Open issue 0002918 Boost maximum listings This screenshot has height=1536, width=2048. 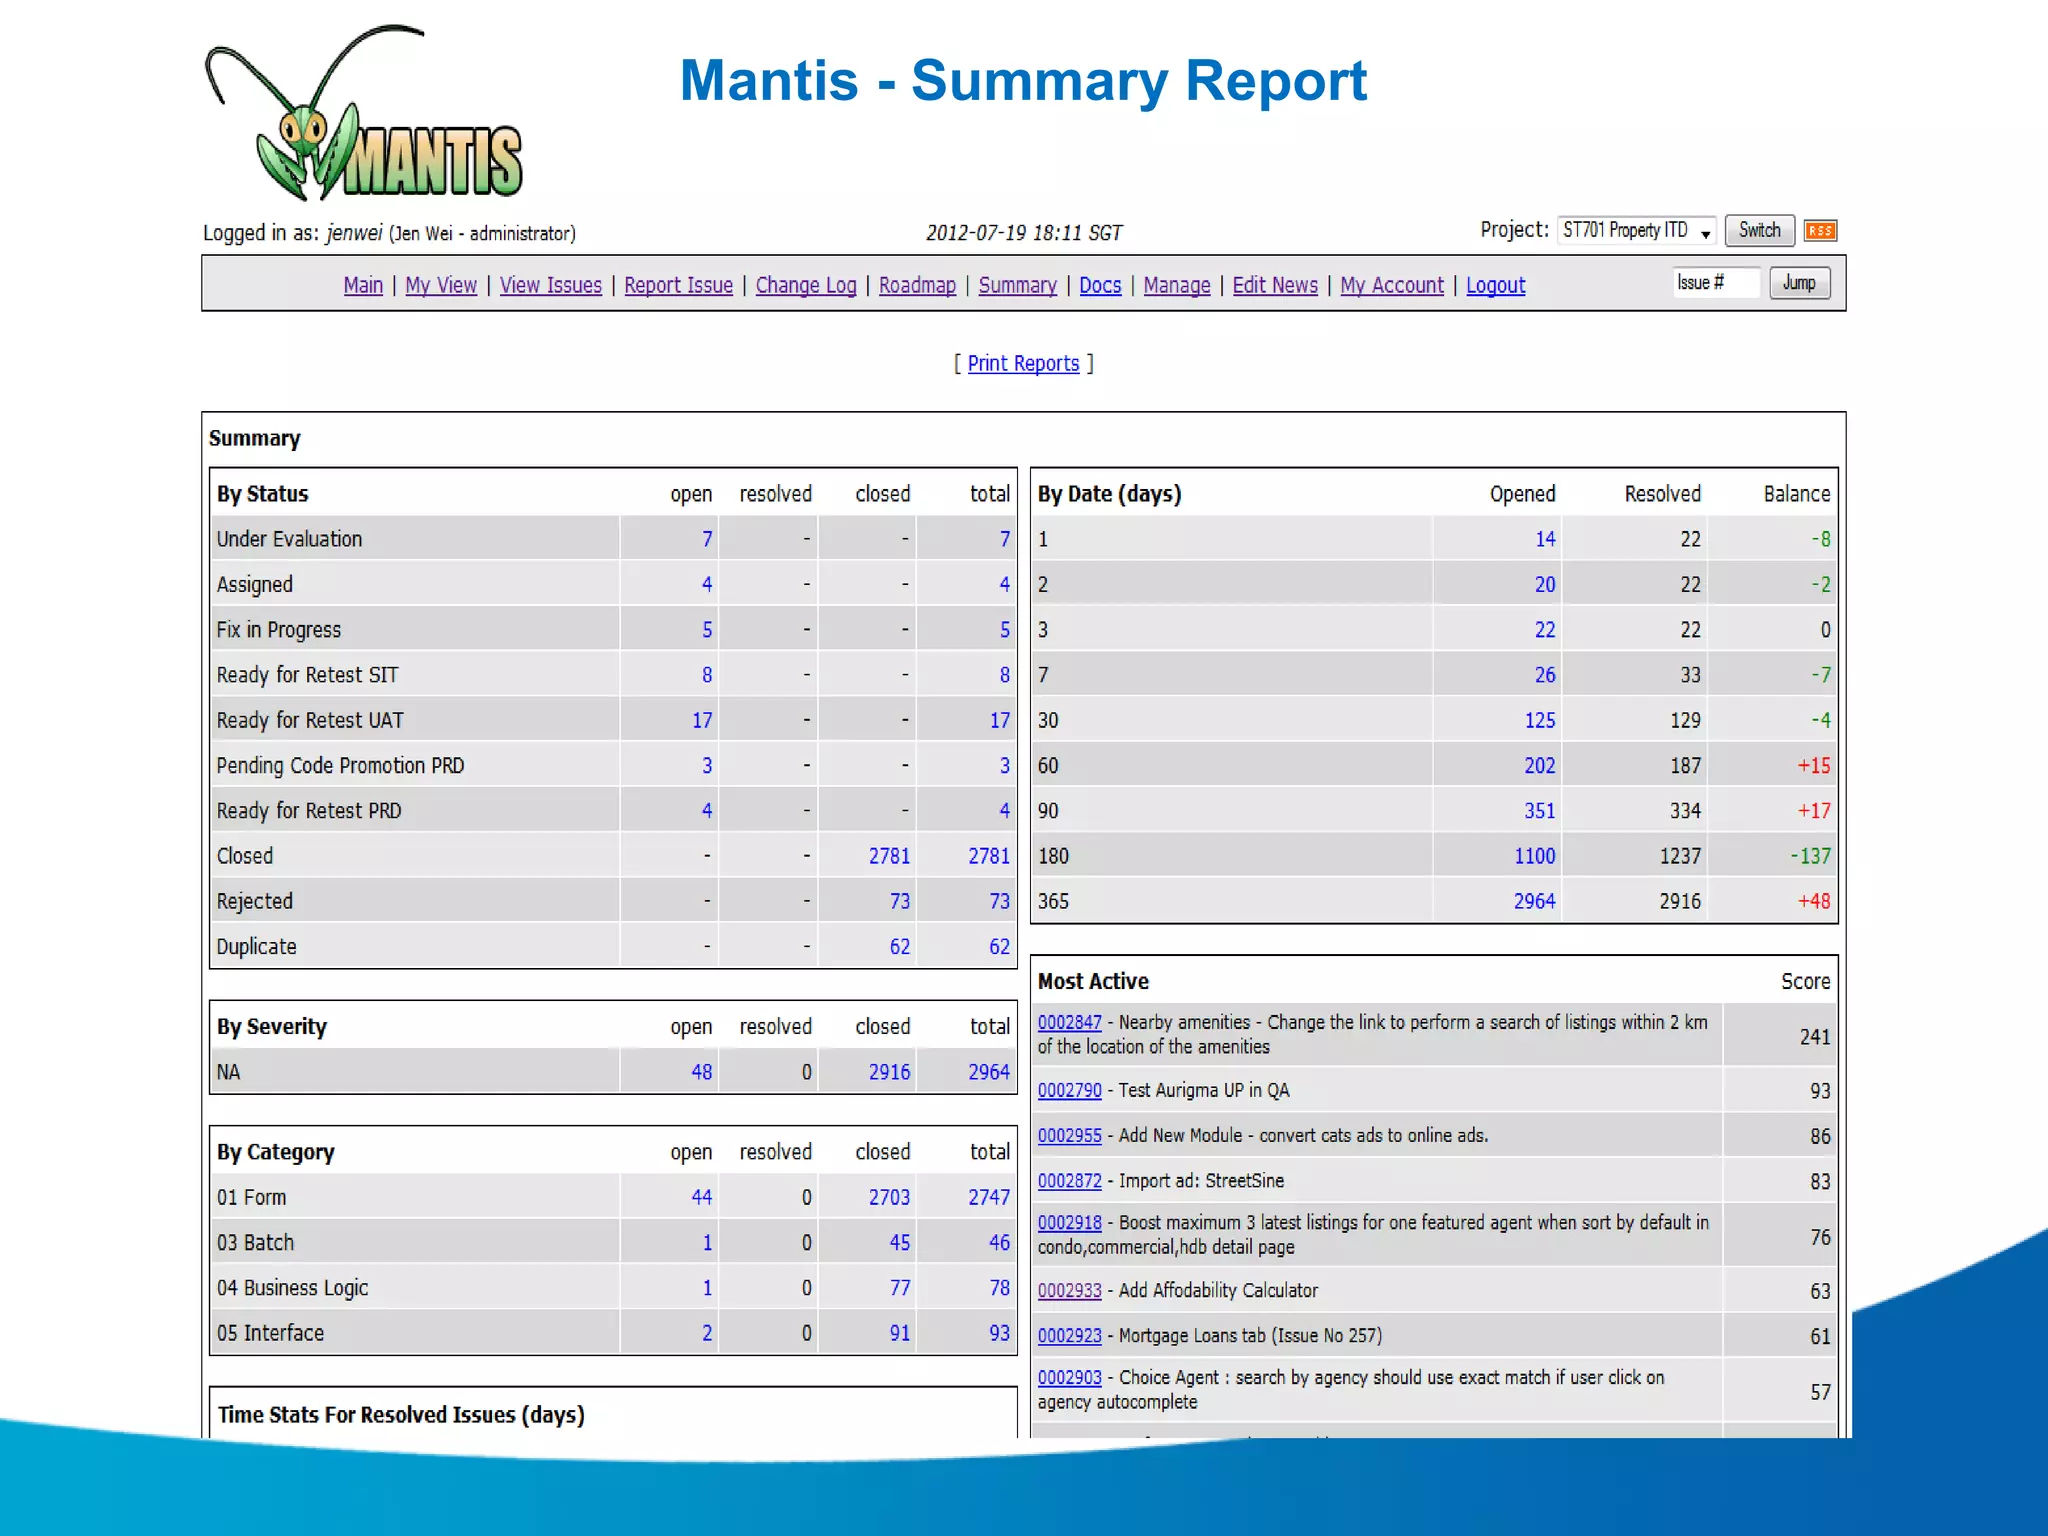[x=1069, y=1222]
